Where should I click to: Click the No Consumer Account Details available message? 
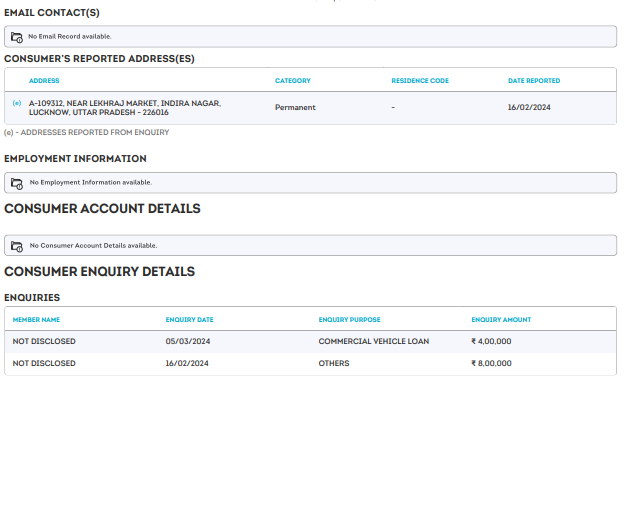point(93,246)
